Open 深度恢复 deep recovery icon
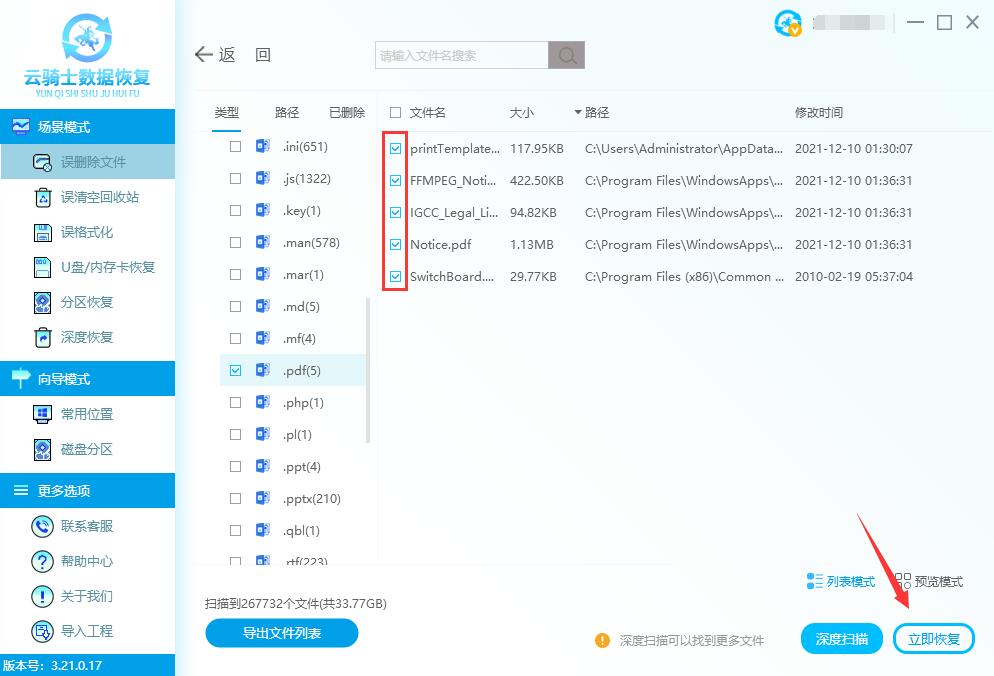This screenshot has height=676, width=994. tap(42, 337)
